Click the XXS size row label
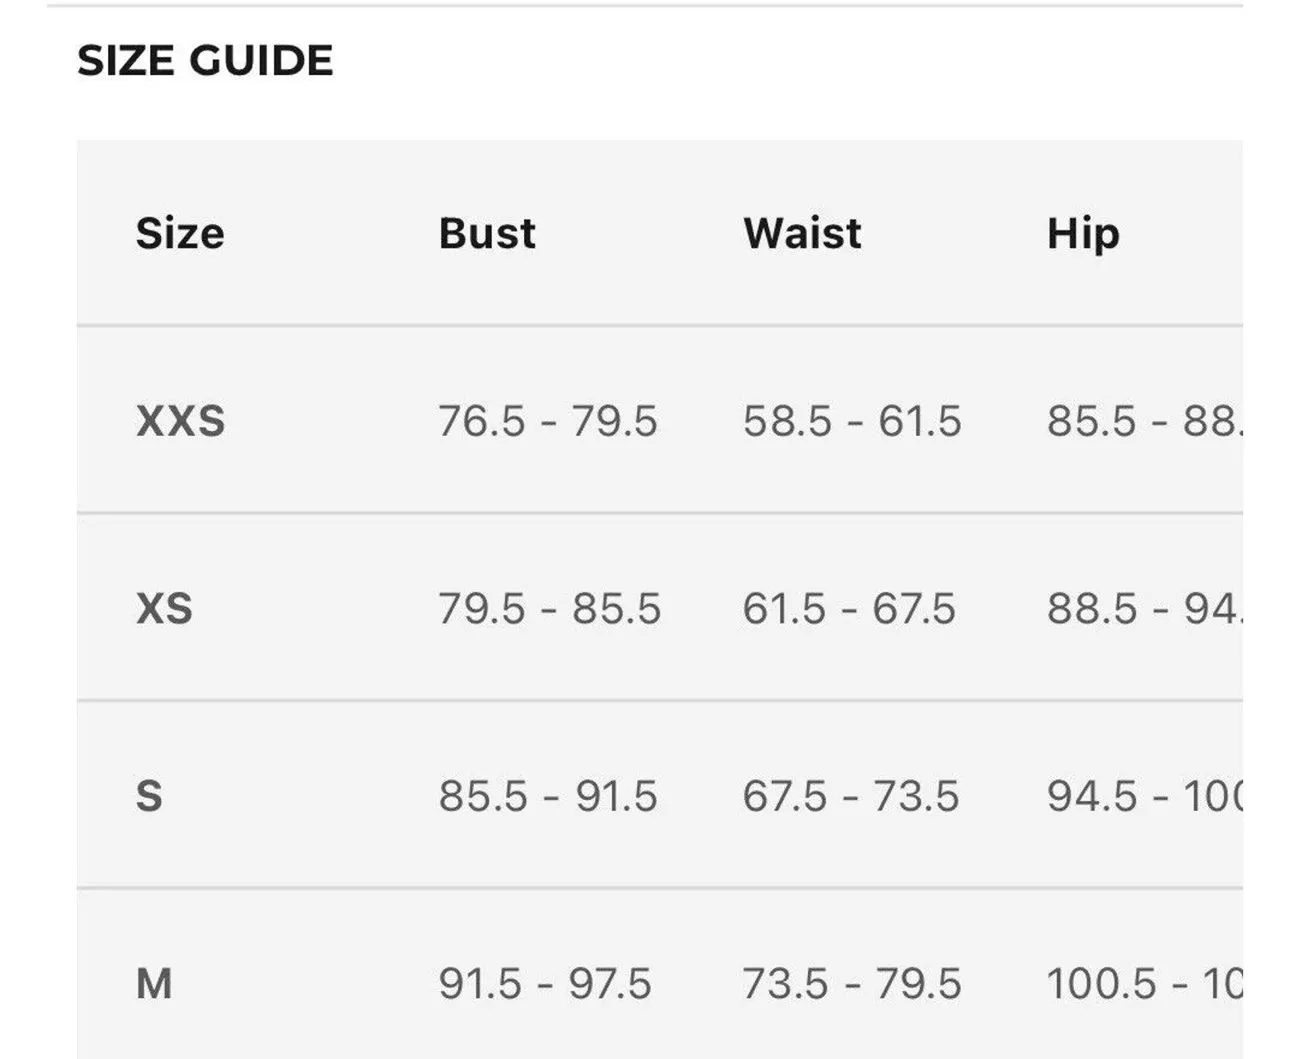The image size is (1290, 1059). [181, 421]
